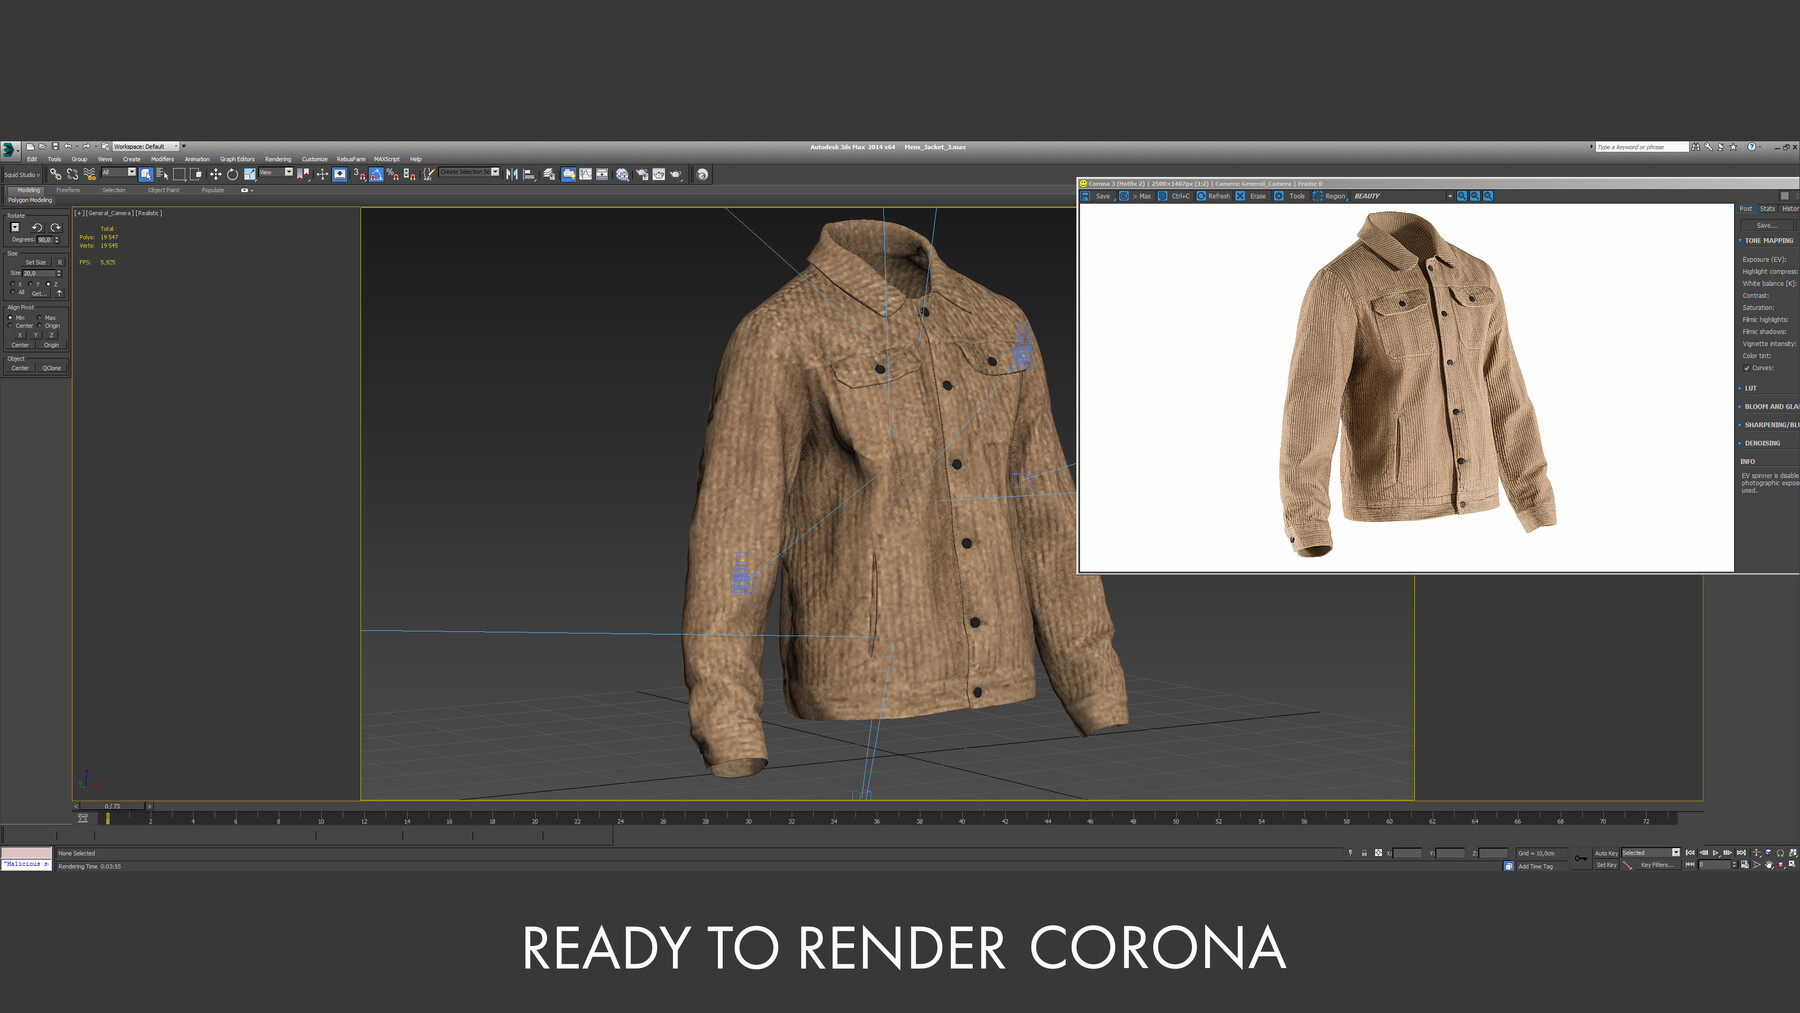This screenshot has width=1800, height=1013.
Task: Open the Rendering menu
Action: pos(278,159)
